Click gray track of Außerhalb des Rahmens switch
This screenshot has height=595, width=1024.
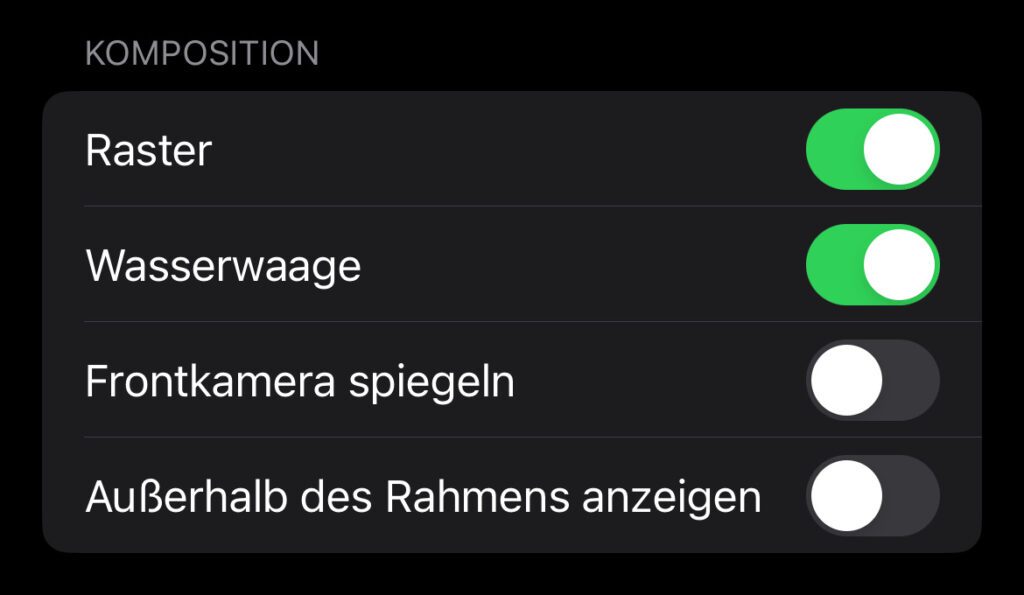click(x=912, y=496)
